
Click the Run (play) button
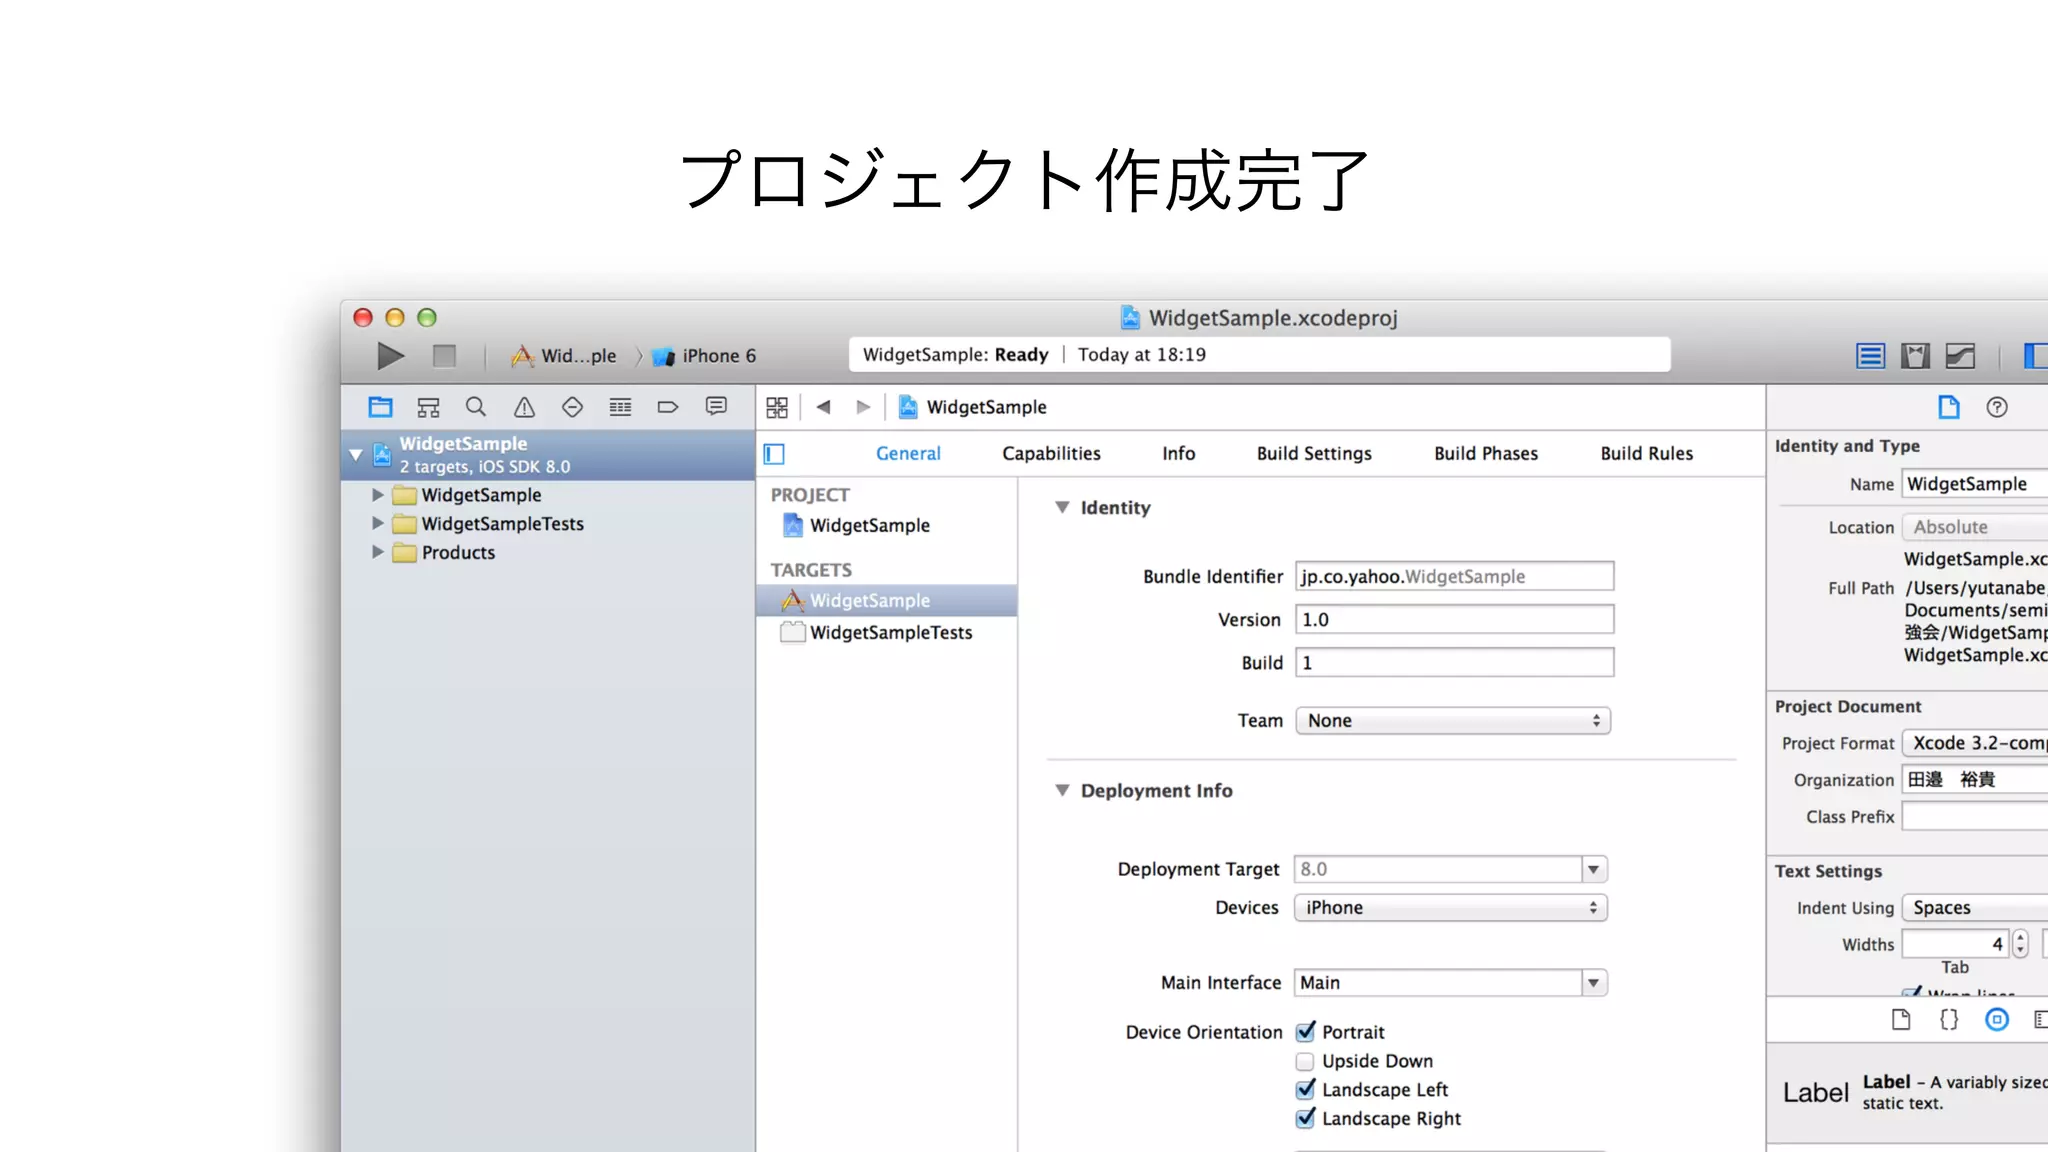[x=390, y=356]
